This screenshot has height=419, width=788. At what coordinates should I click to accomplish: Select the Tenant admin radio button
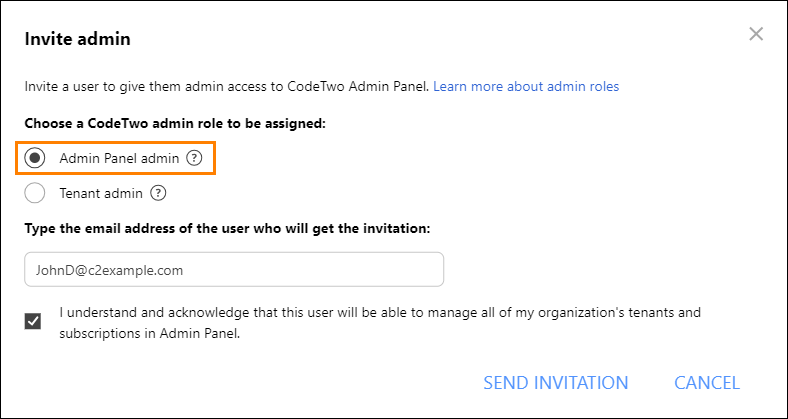tap(35, 193)
